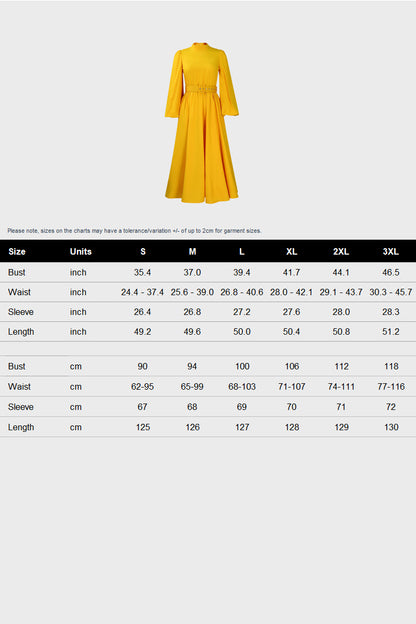Click the 'Length' label in cm row
This screenshot has height=624, width=416.
click(x=21, y=427)
